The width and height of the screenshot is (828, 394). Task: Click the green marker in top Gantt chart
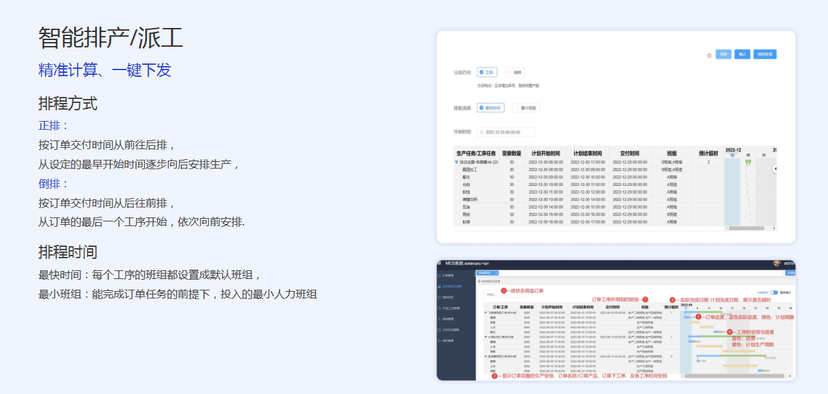pyautogui.click(x=748, y=163)
